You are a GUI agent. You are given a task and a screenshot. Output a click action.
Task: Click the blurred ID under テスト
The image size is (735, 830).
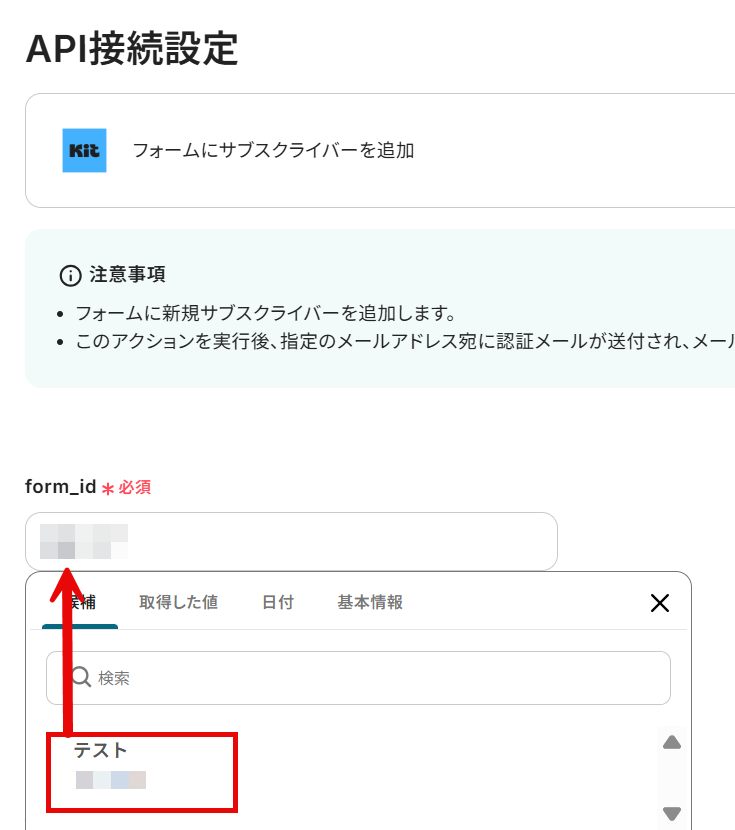(111, 780)
